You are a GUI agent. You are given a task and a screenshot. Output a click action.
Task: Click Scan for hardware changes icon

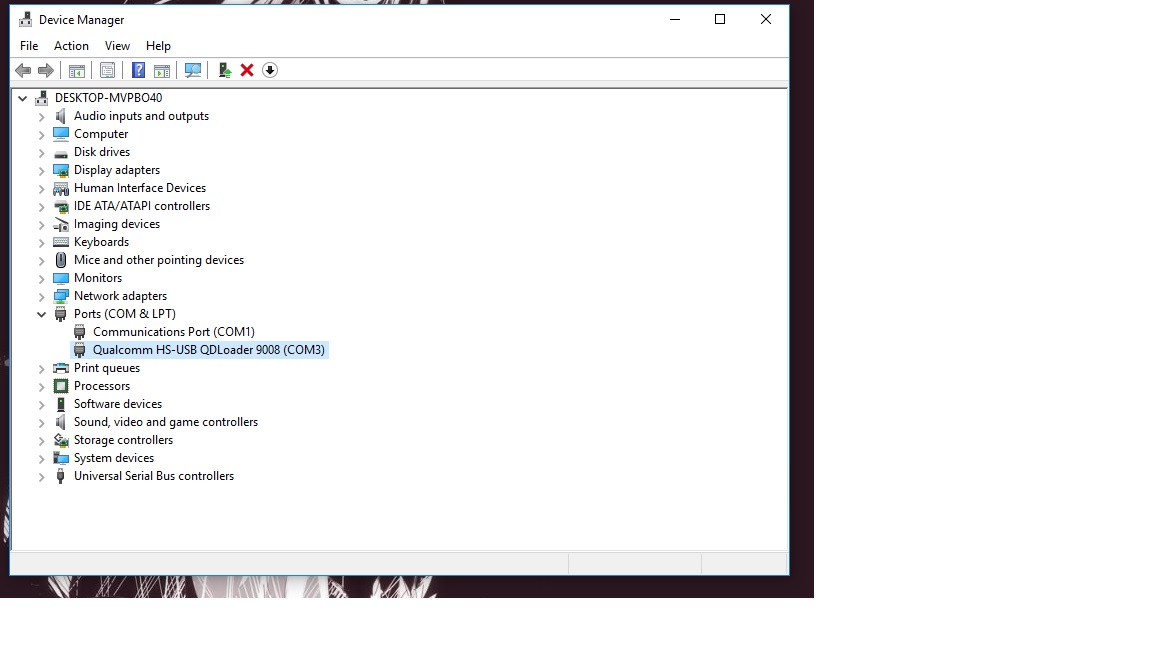pyautogui.click(x=192, y=71)
